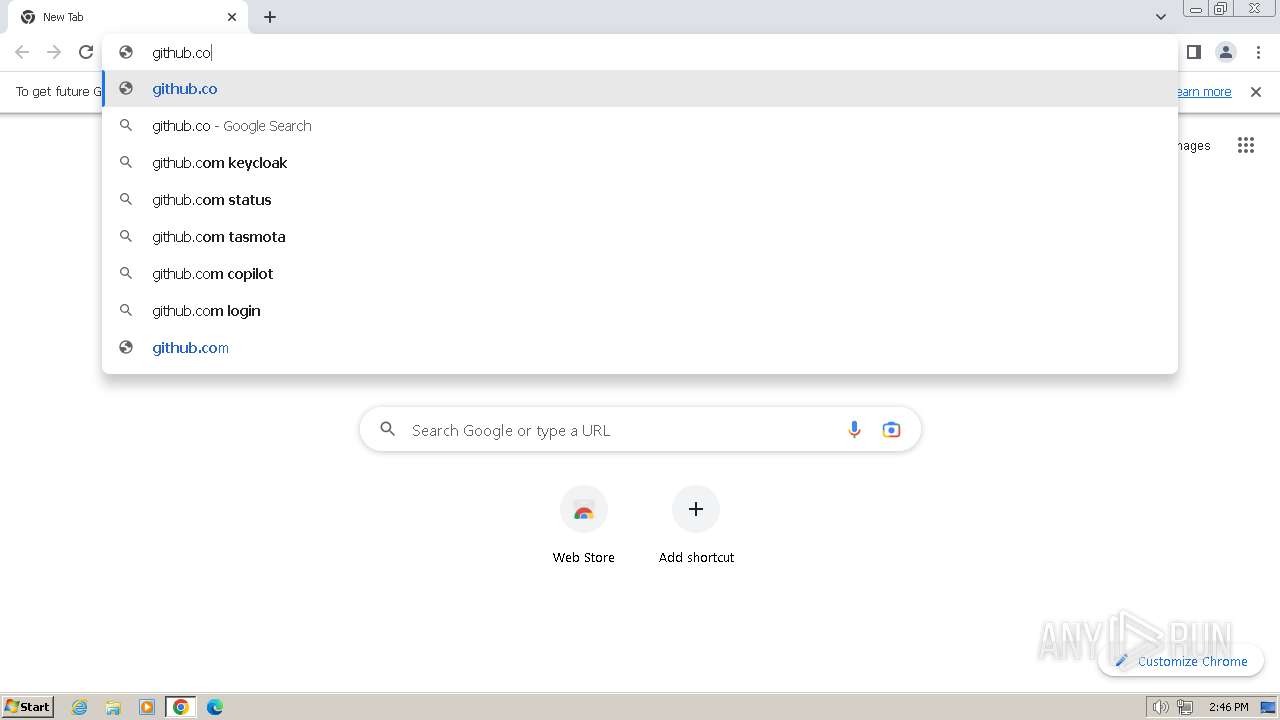Open a new tab with the plus button
The image size is (1280, 720).
pyautogui.click(x=270, y=17)
